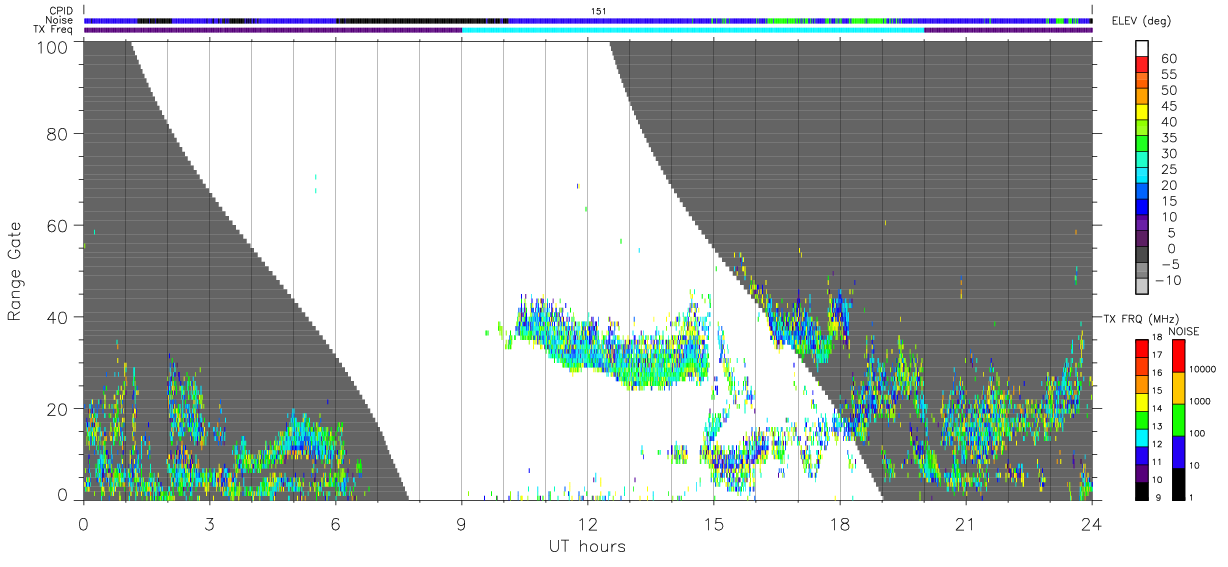
Task: Click the 60 label on Range Gate axis
Action: [58, 226]
